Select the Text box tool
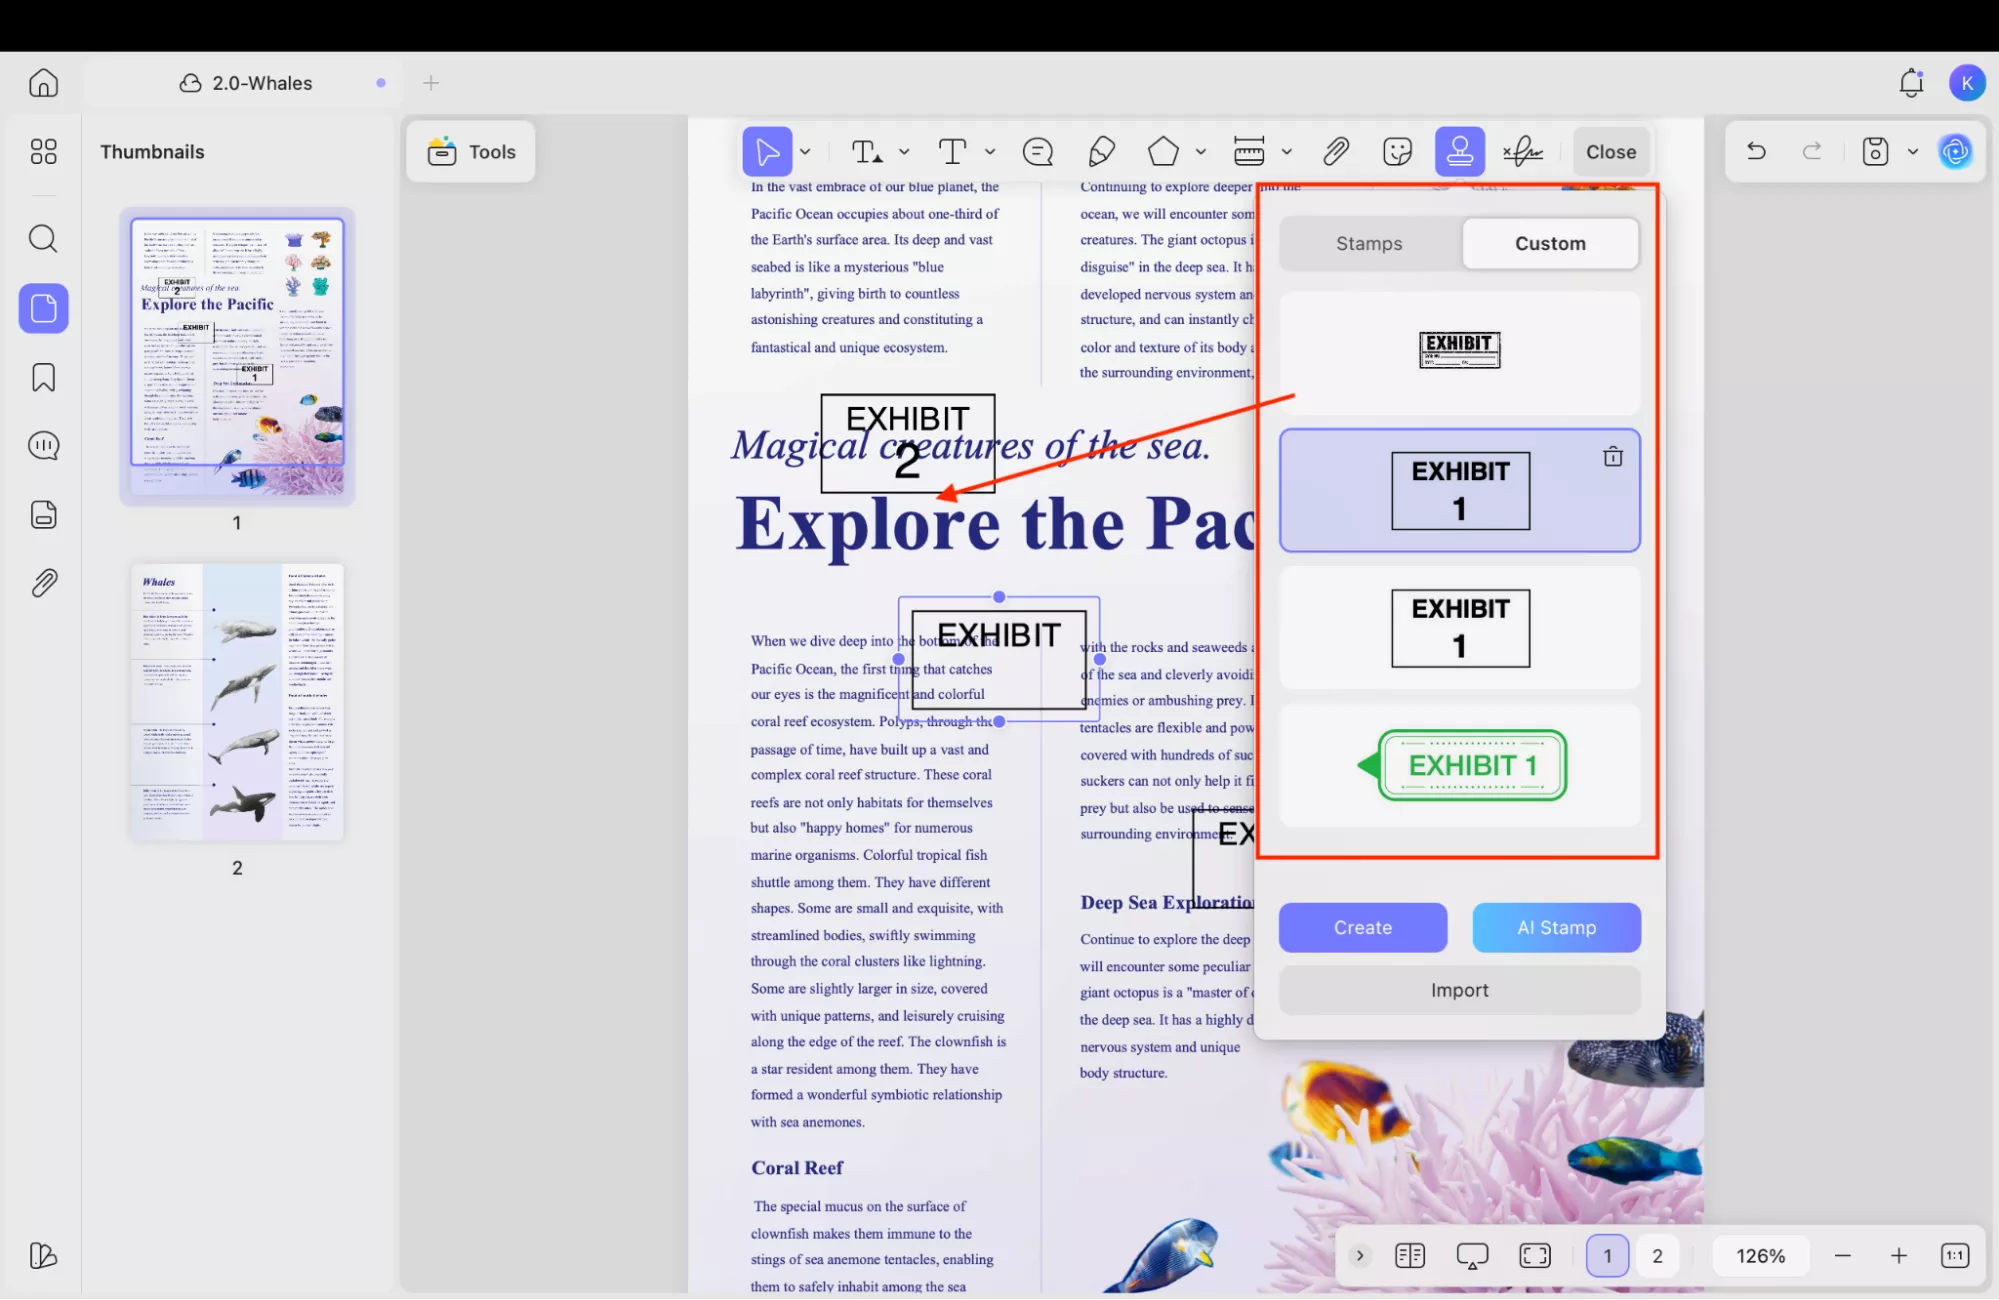 [951, 151]
